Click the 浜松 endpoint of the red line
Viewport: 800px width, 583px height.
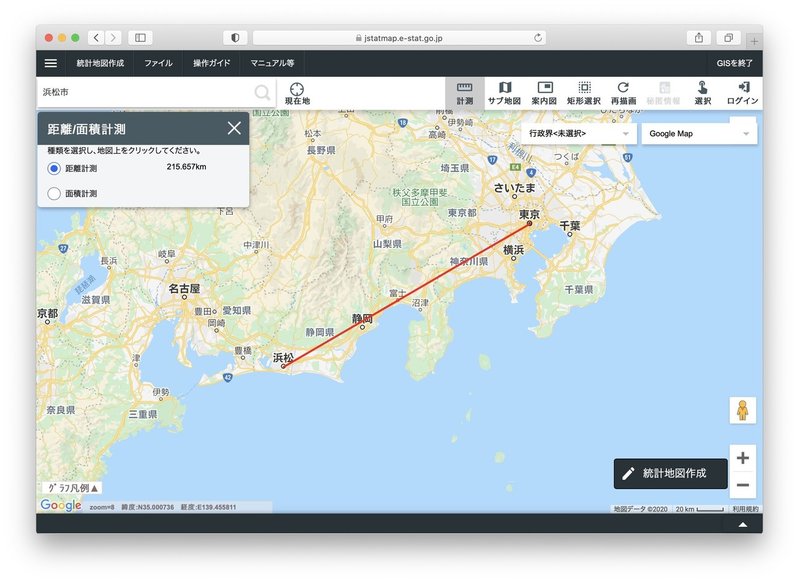(283, 366)
